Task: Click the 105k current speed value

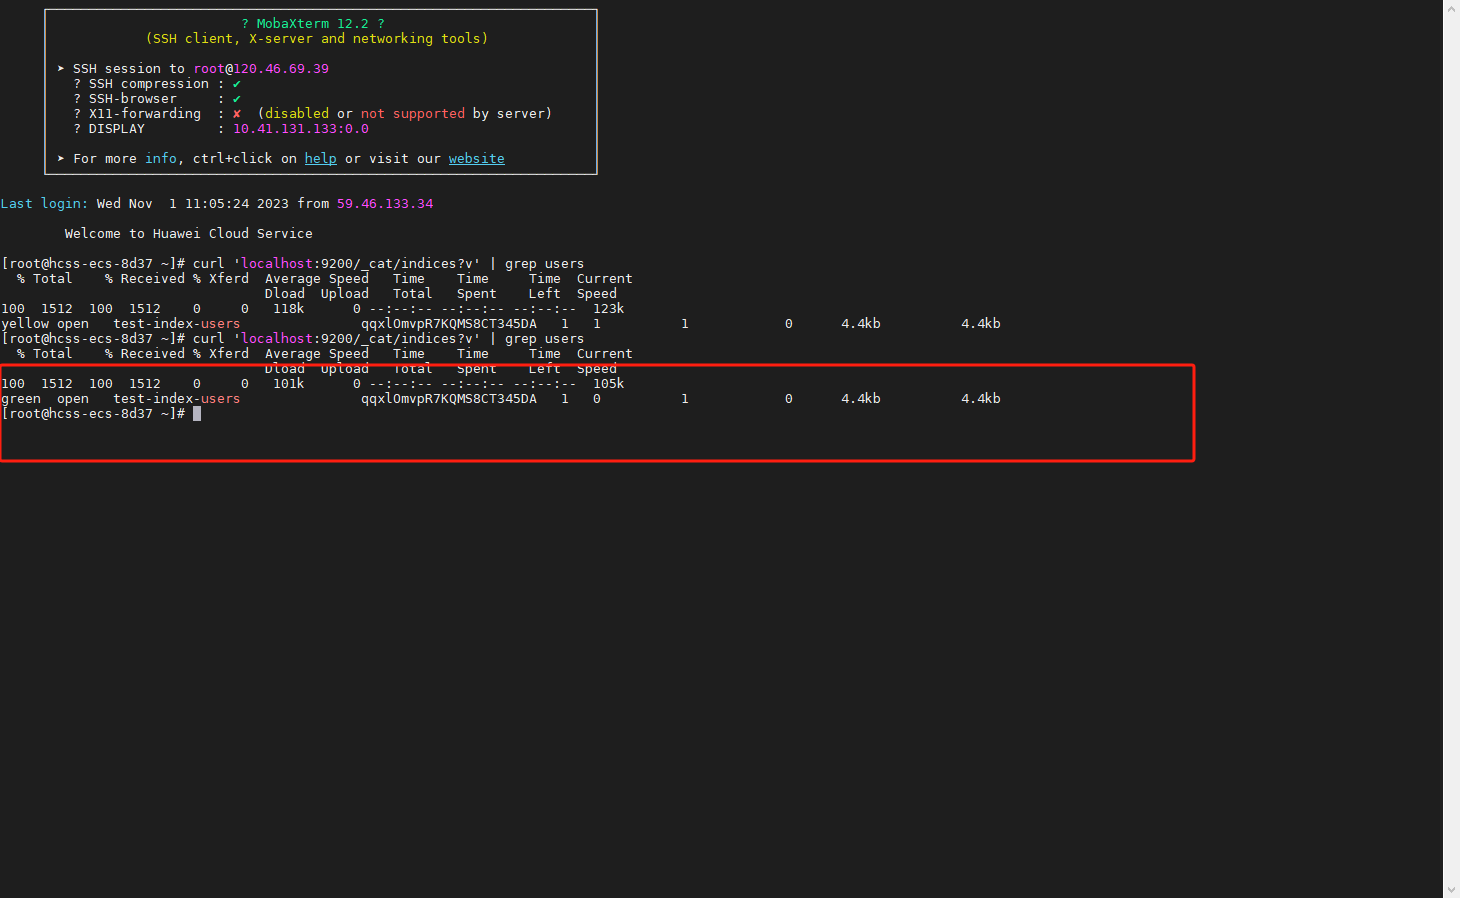Action: (x=609, y=384)
